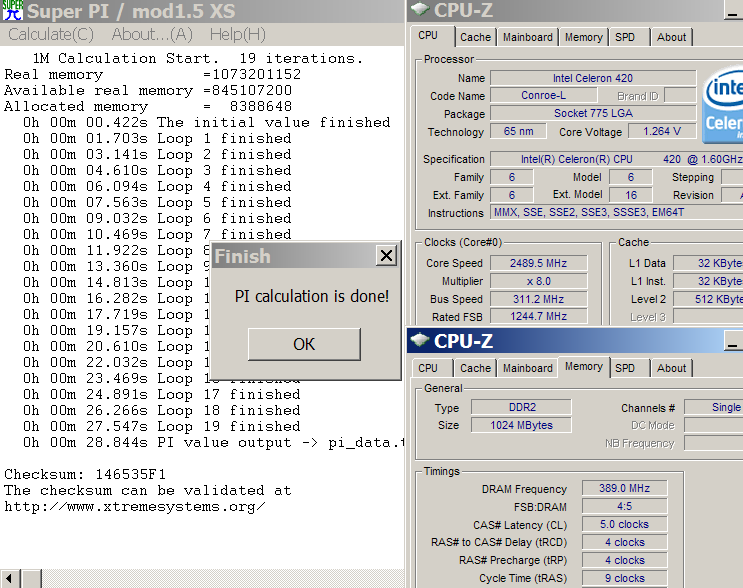Viewport: 743px width, 588px height.
Task: Click the 'Loop 1 finished' line
Action: pyautogui.click(x=157, y=138)
